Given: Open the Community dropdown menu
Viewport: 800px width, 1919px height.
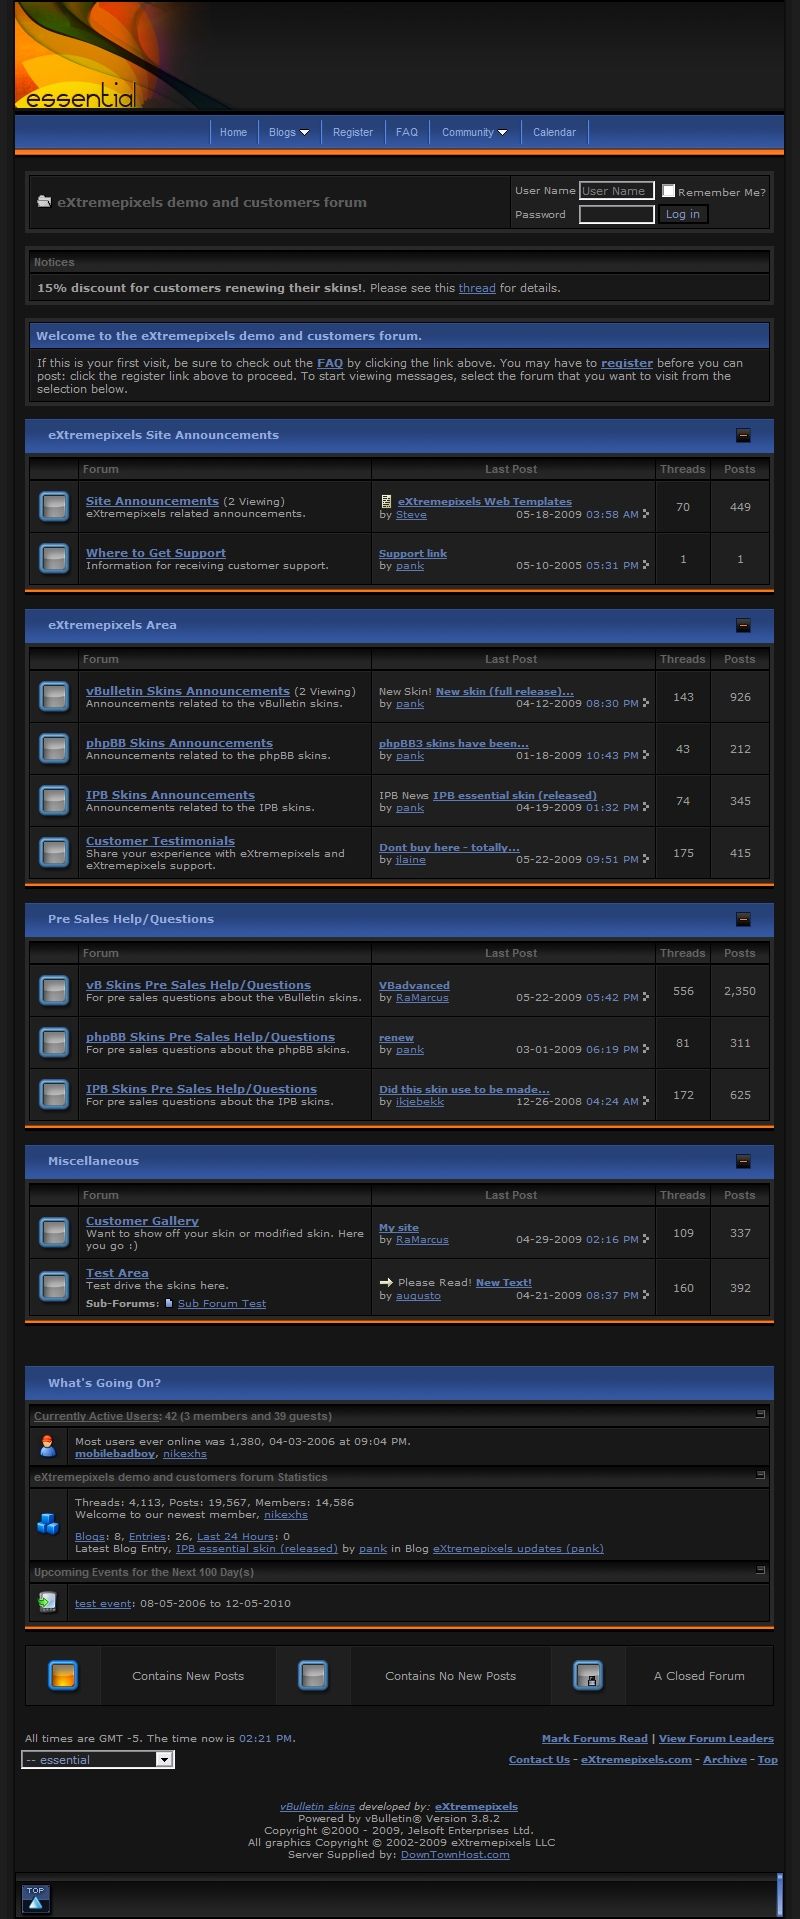Looking at the screenshot, I should pos(474,132).
